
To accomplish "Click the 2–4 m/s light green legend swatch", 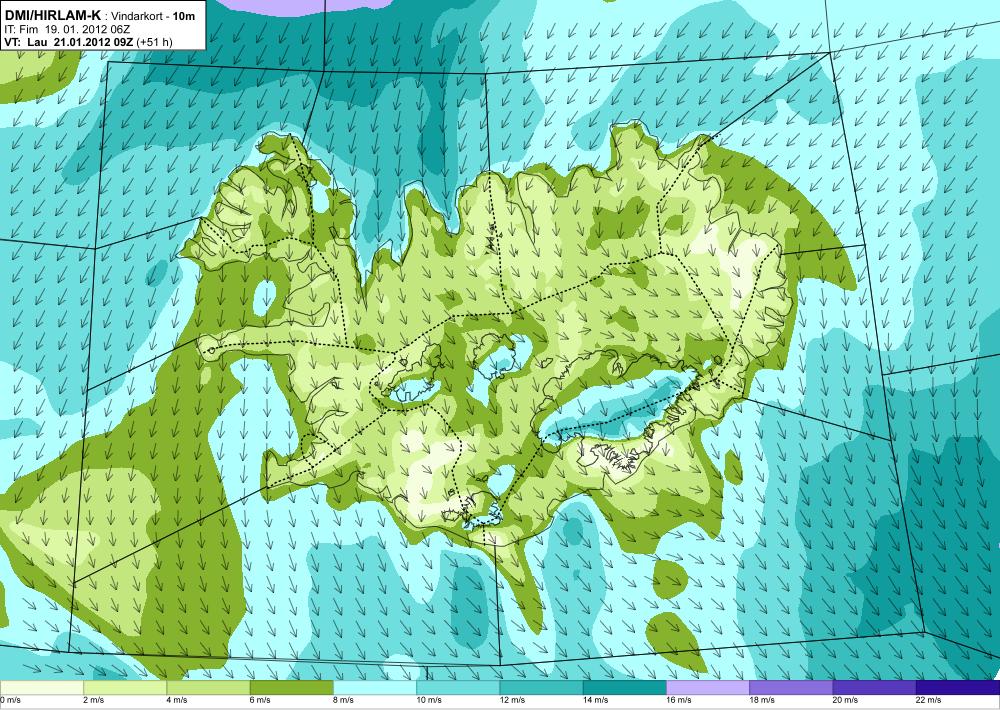I will [125, 688].
